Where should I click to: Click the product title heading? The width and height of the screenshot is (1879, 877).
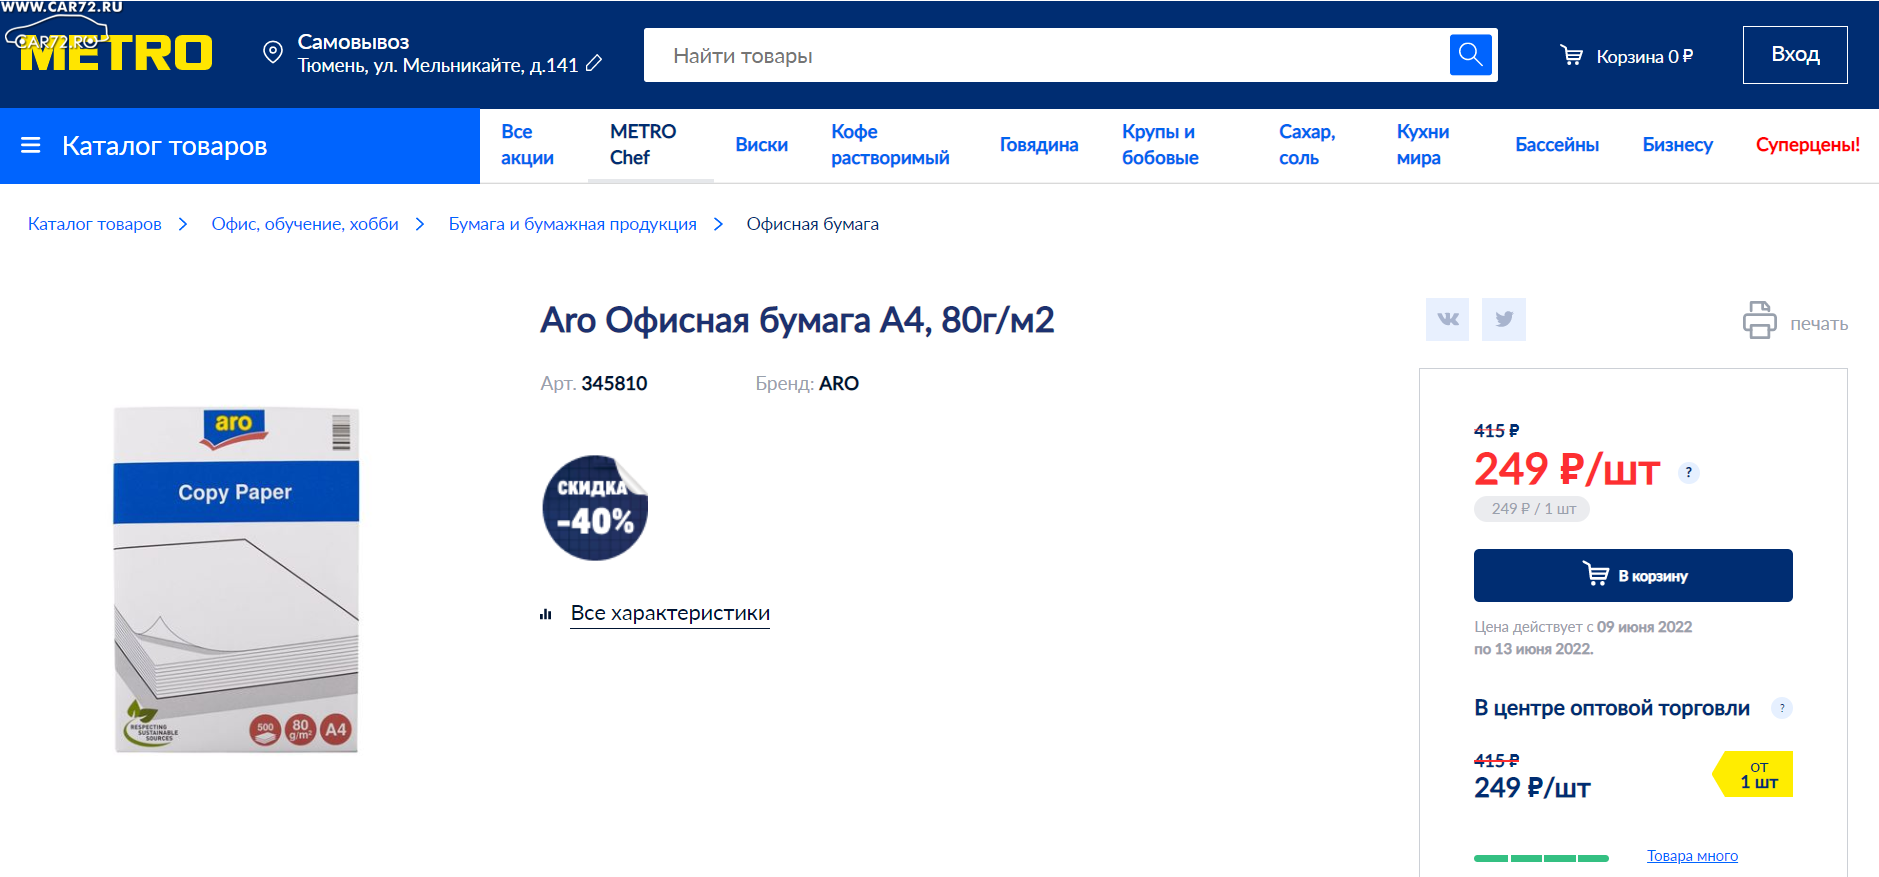point(797,320)
